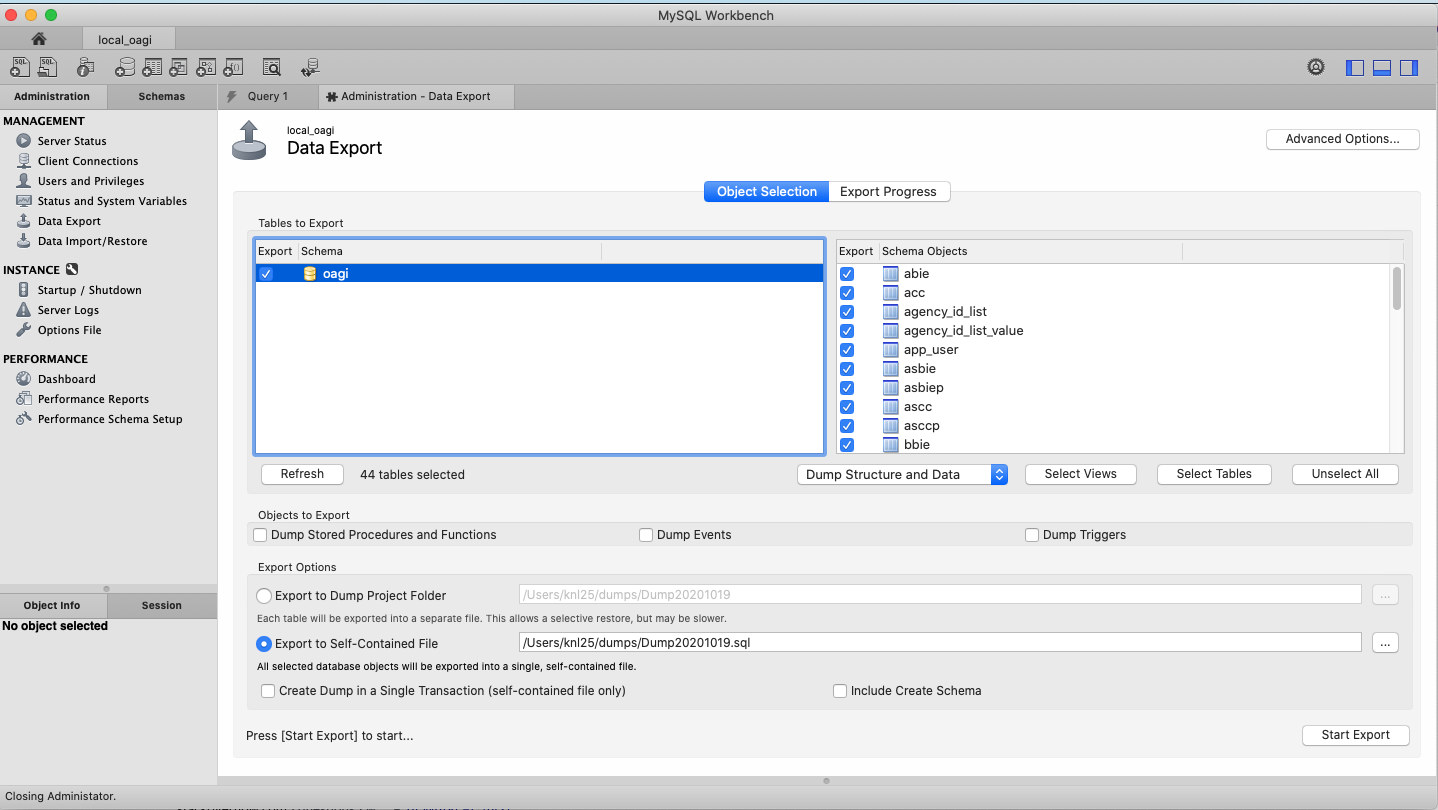The width and height of the screenshot is (1438, 810).
Task: Toggle the left sidebar panel visibility
Action: point(1355,68)
